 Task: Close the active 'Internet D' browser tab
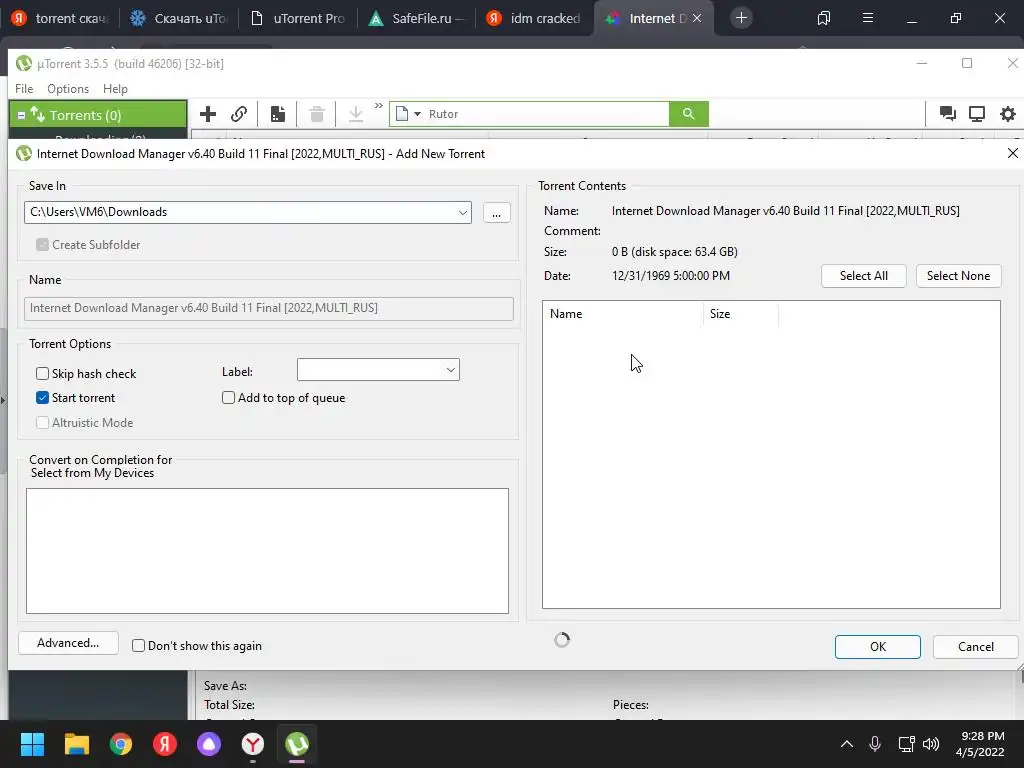tap(697, 18)
